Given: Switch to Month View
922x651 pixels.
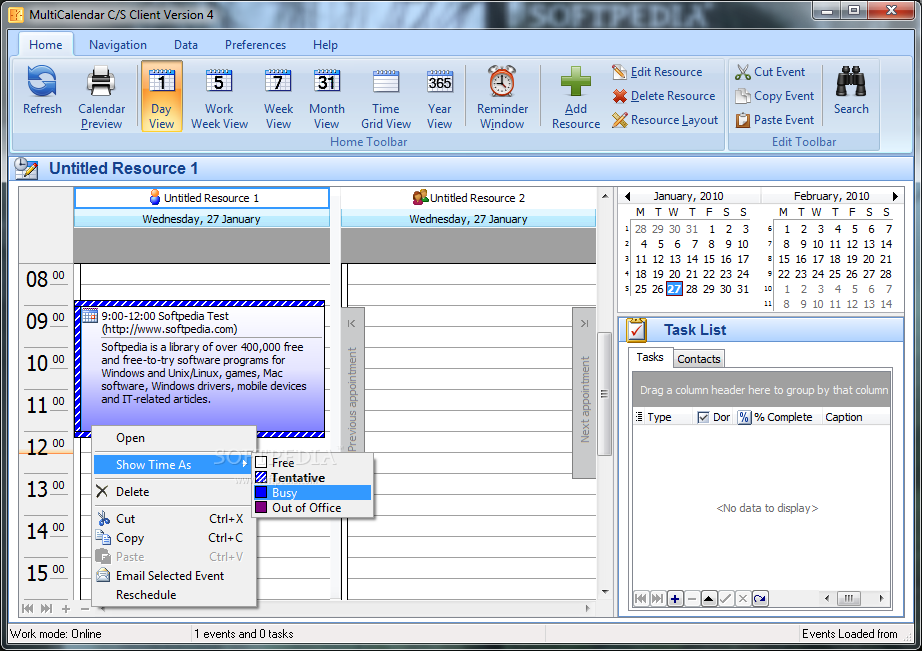Looking at the screenshot, I should tap(326, 98).
